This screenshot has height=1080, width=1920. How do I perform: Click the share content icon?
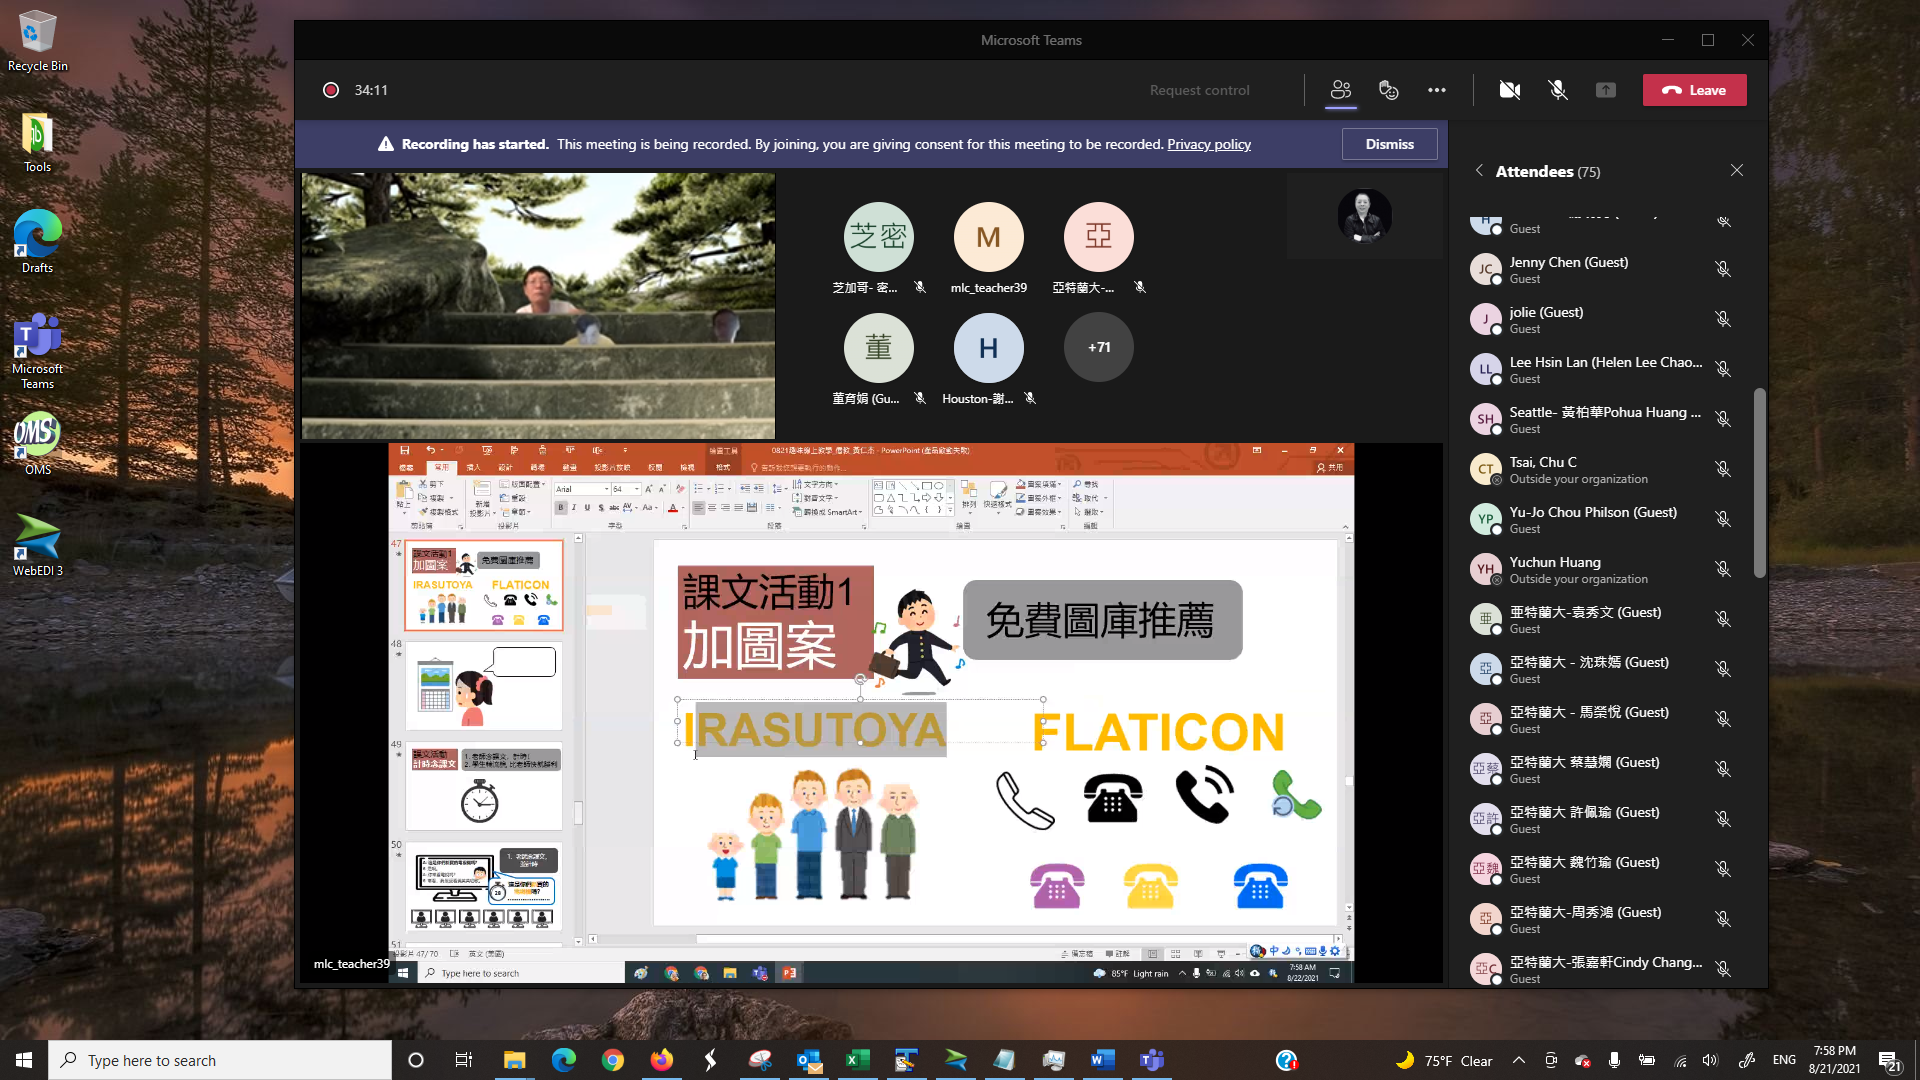[x=1605, y=90]
